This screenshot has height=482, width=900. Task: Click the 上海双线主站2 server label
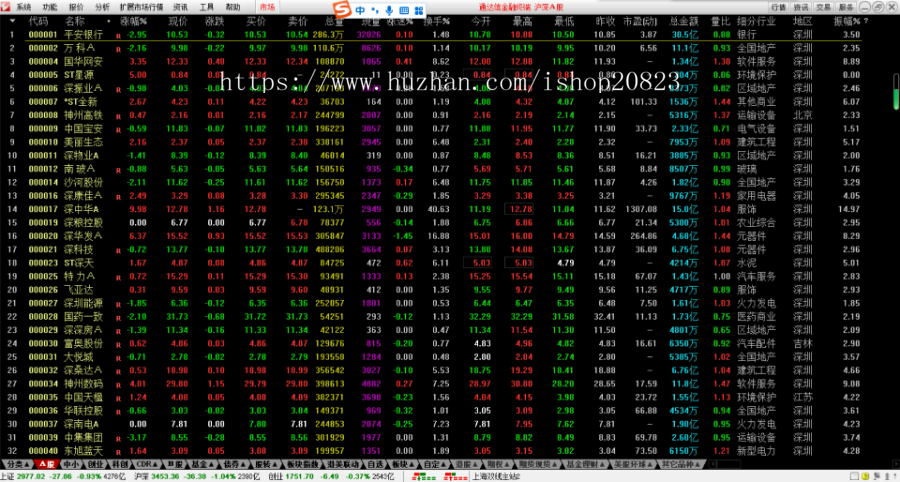pos(495,476)
